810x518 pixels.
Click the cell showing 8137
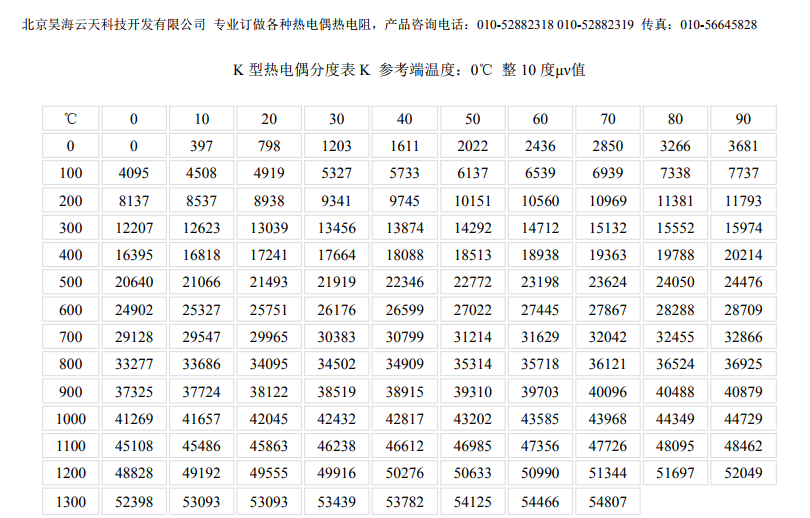pyautogui.click(x=134, y=200)
